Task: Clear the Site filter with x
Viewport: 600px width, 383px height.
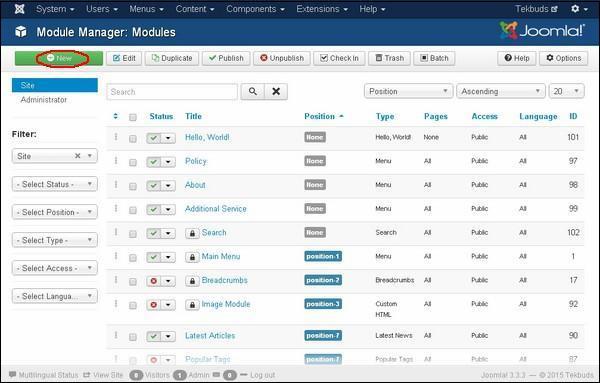Action: point(78,156)
